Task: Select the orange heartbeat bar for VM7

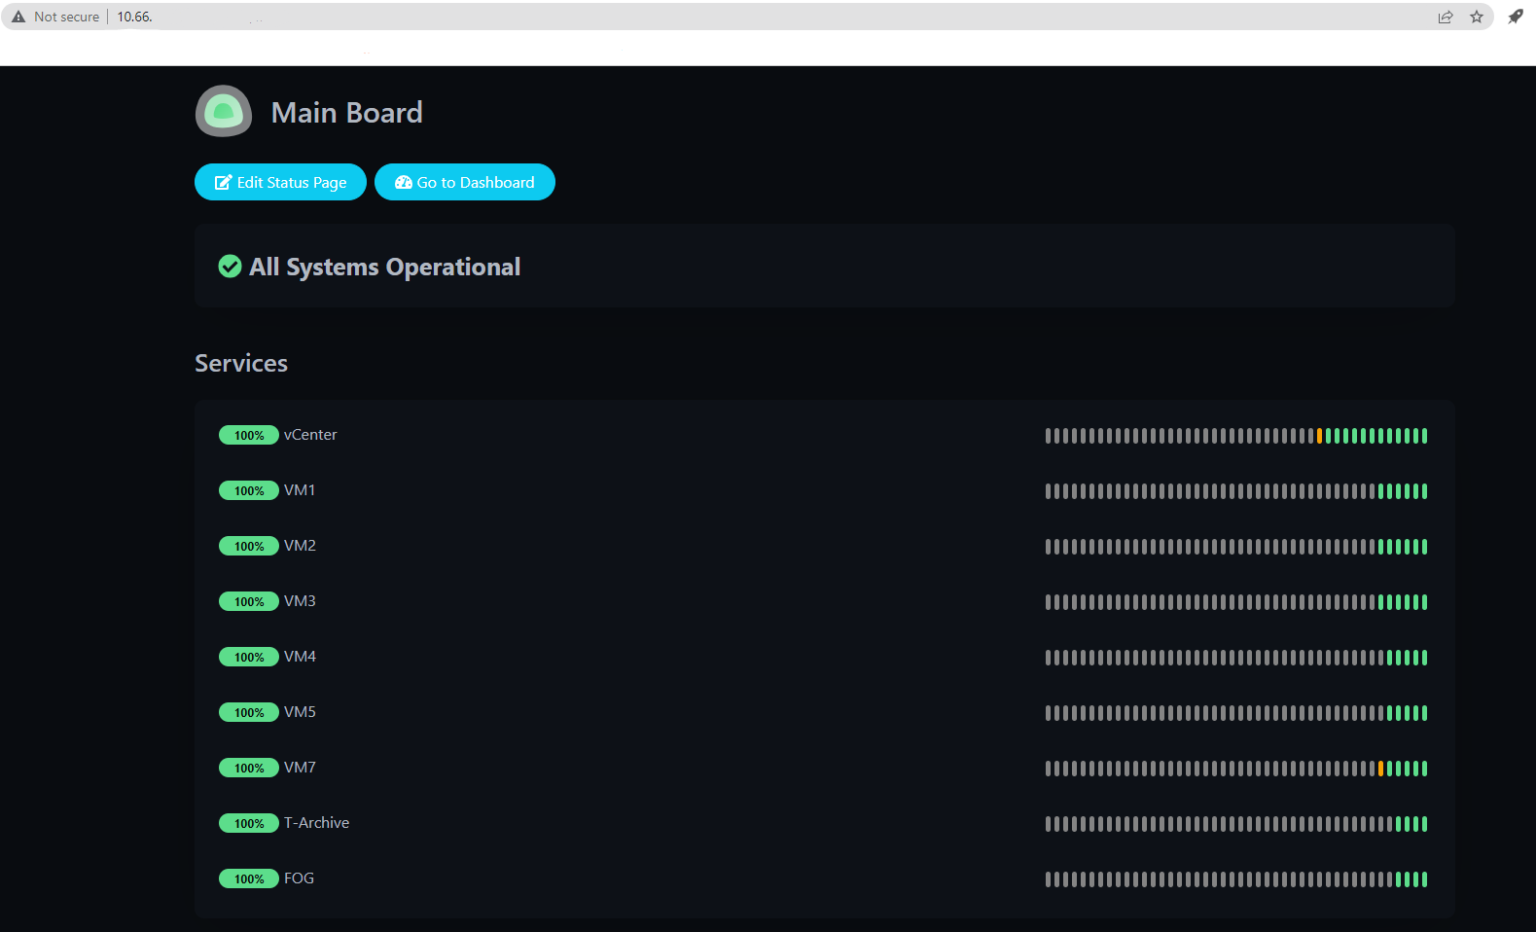Action: 1380,768
